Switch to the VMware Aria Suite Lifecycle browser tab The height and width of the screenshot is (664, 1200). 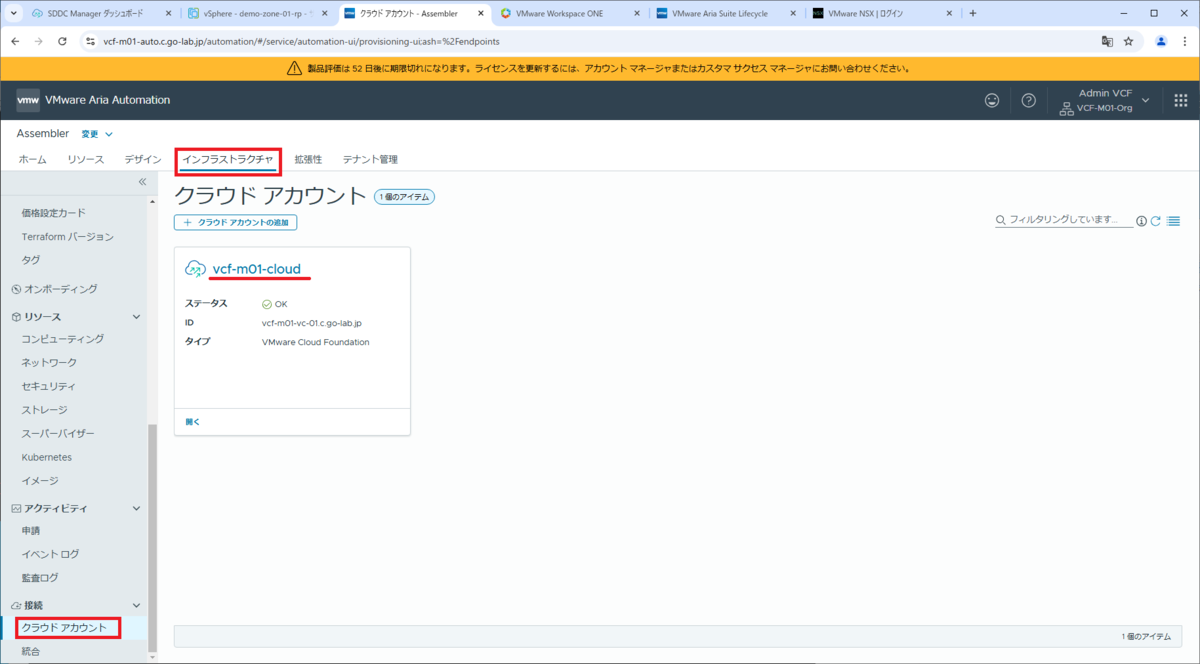pos(727,13)
